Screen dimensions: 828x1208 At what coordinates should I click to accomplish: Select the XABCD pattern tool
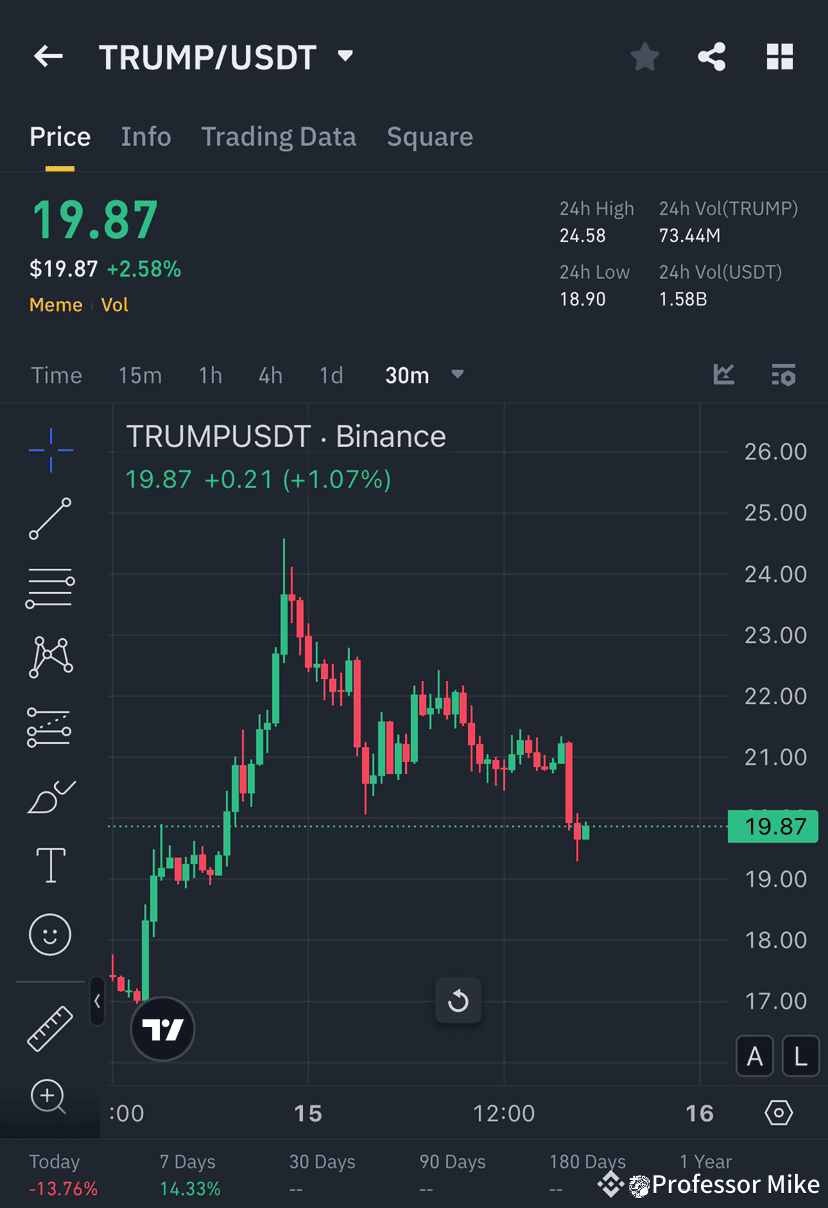[50, 657]
